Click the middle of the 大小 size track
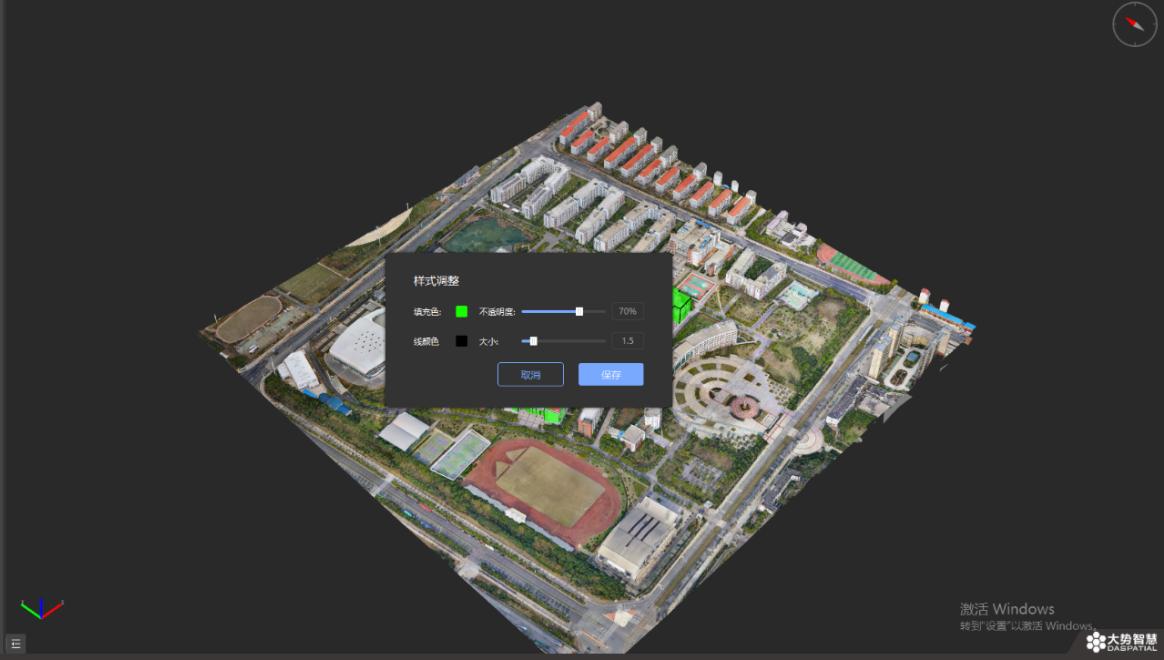 tap(564, 342)
